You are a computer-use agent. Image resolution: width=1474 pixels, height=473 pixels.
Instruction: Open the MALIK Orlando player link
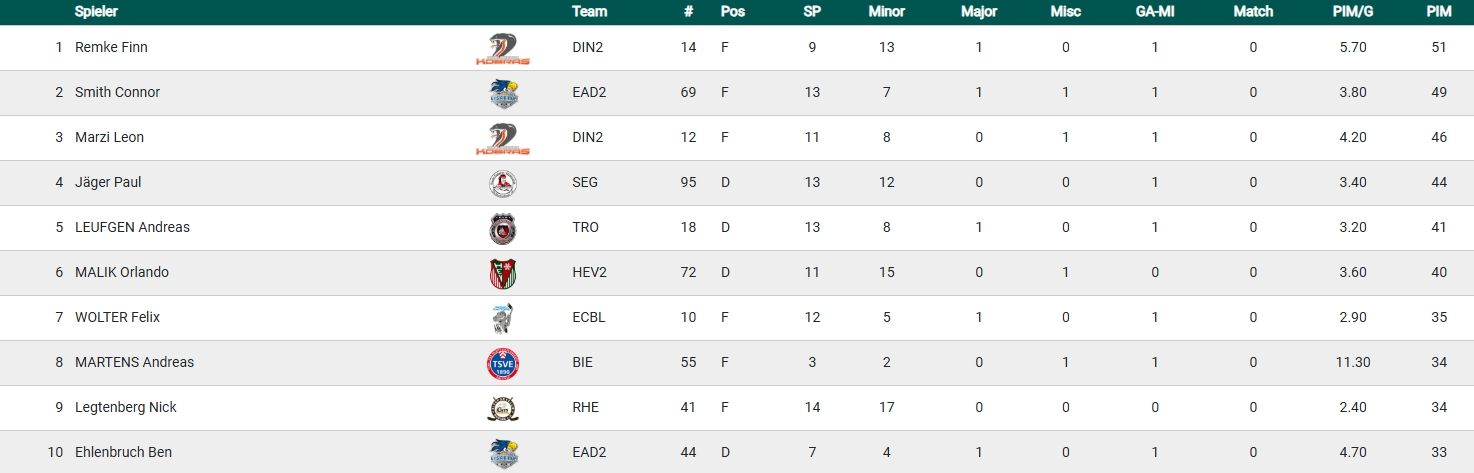122,272
